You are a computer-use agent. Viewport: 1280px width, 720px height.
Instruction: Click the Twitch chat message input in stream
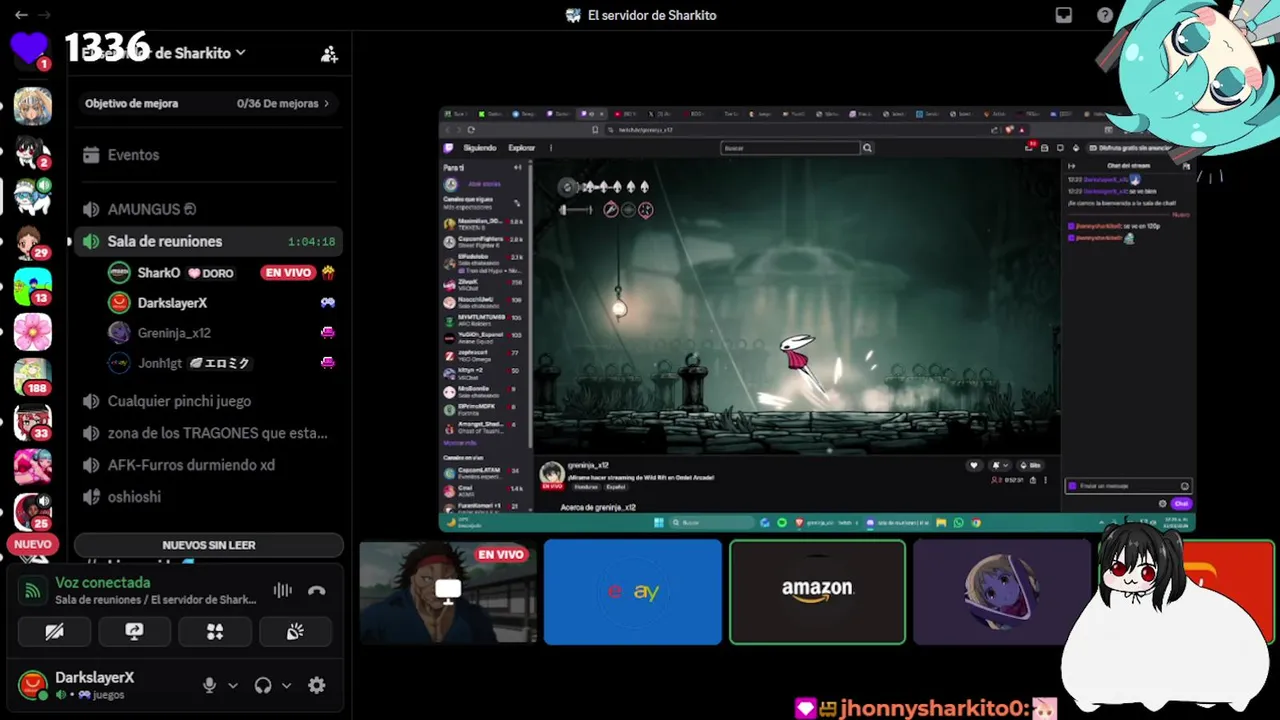[1128, 486]
